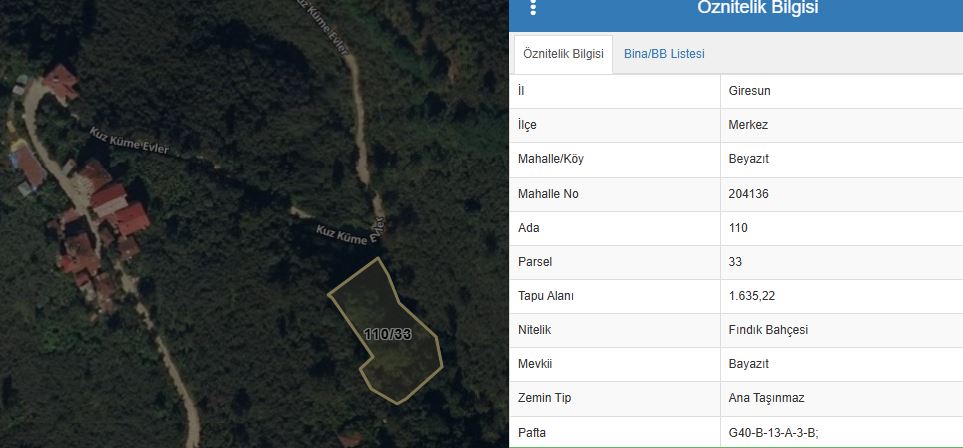Select the Beyazıt Mahalle/Köy value
Screen dimensions: 963x448
[748, 159]
